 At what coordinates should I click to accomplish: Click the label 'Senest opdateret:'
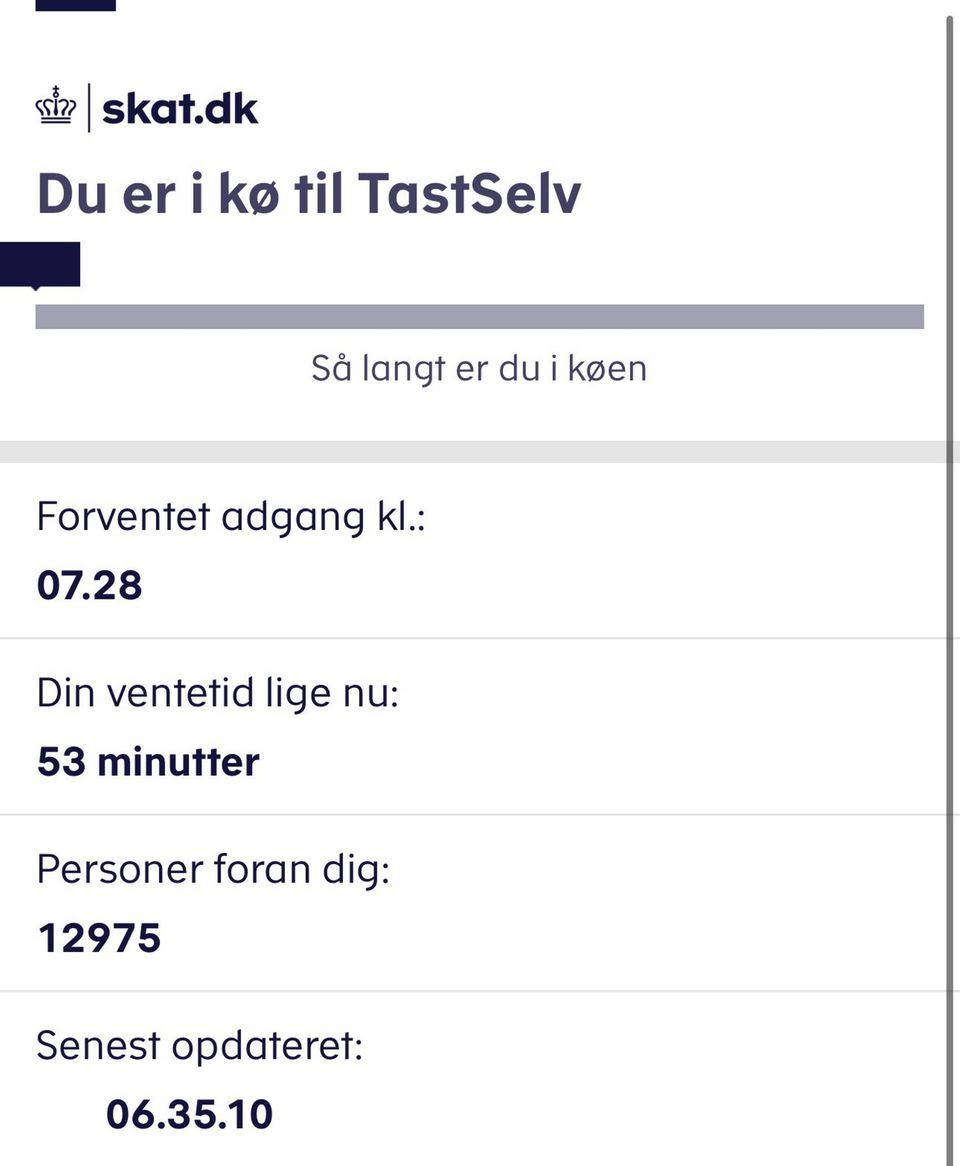point(199,1045)
